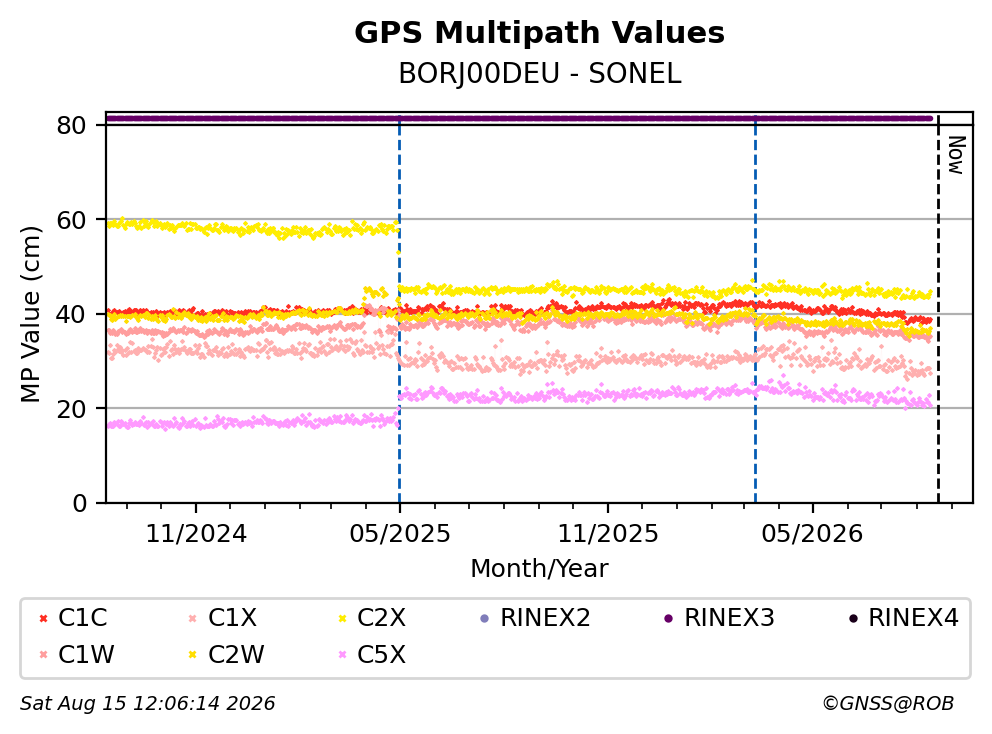This screenshot has width=992, height=734.
Task: Click the subtitle BORJ00DEU - SONEL
Action: click(540, 74)
